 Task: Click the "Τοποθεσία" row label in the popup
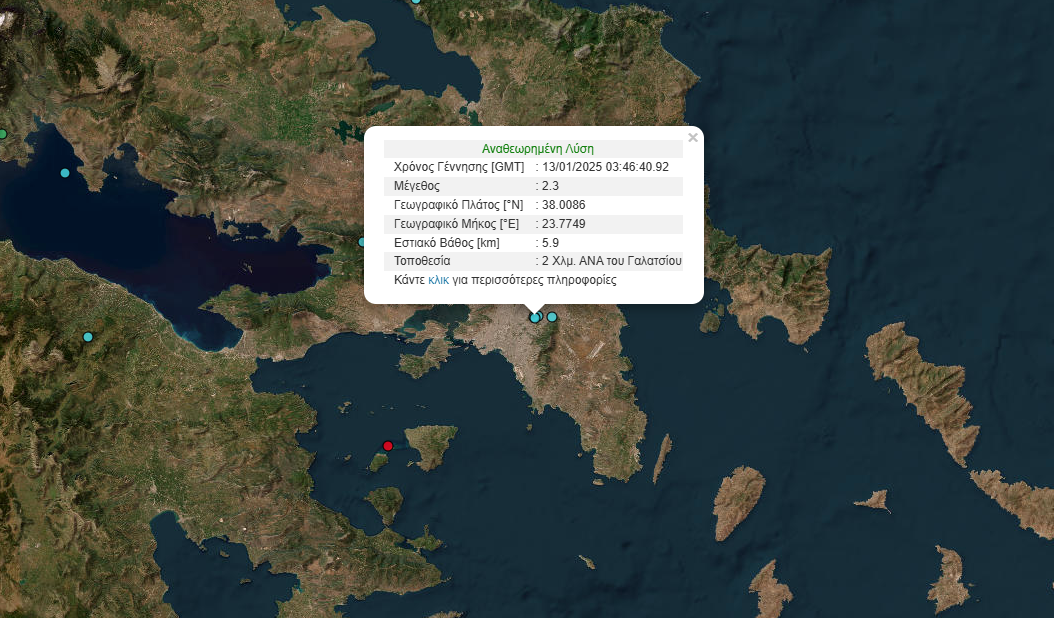422,261
